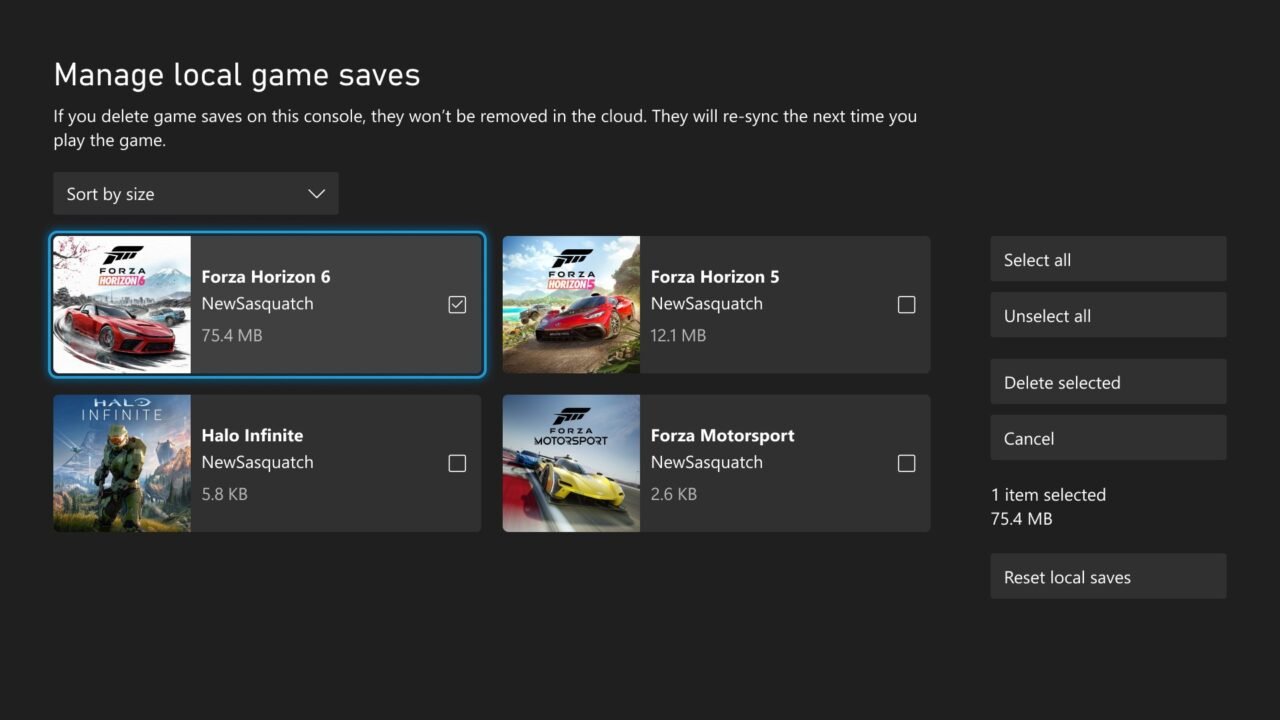Viewport: 1280px width, 720px height.
Task: Open the Sort by size dropdown
Action: (x=196, y=194)
